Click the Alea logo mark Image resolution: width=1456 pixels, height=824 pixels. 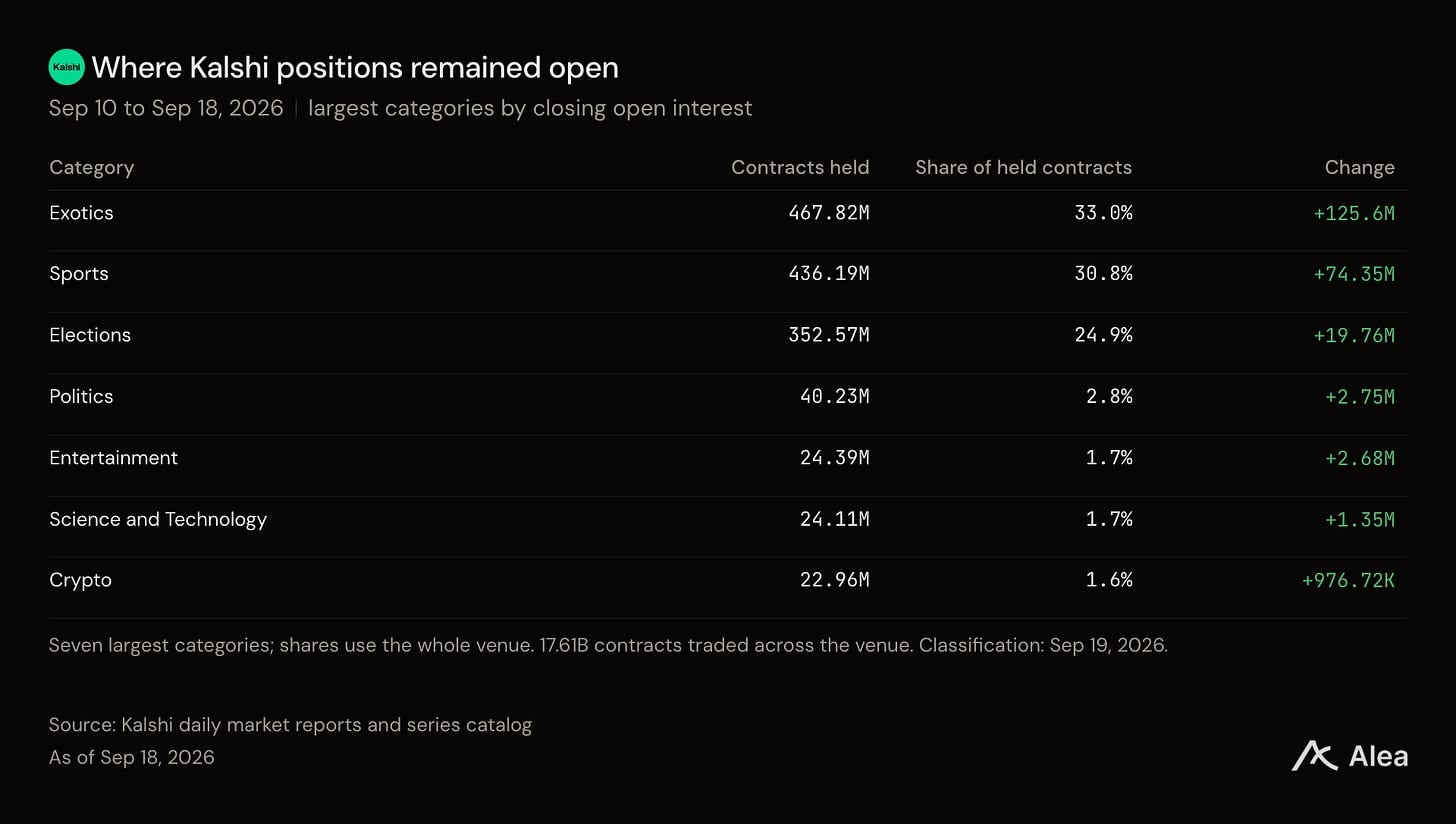coord(1314,756)
